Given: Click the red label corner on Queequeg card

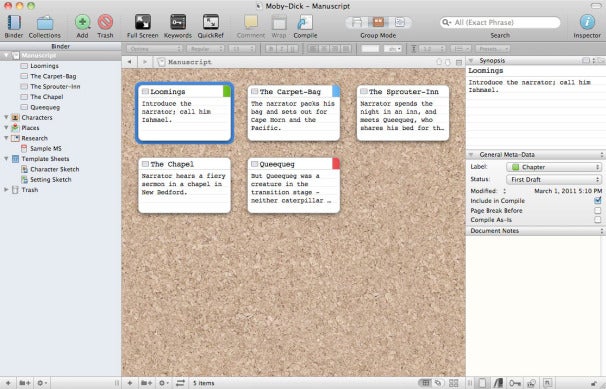Looking at the screenshot, I should [336, 163].
